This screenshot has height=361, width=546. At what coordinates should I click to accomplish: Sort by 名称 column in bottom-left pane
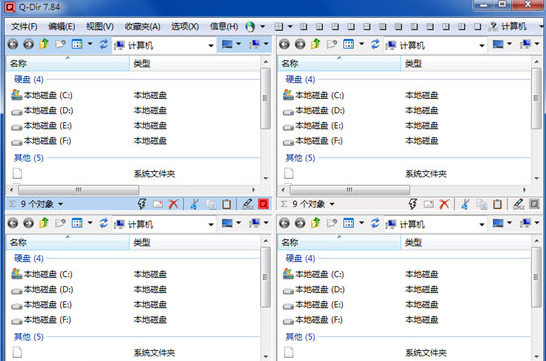pos(68,243)
